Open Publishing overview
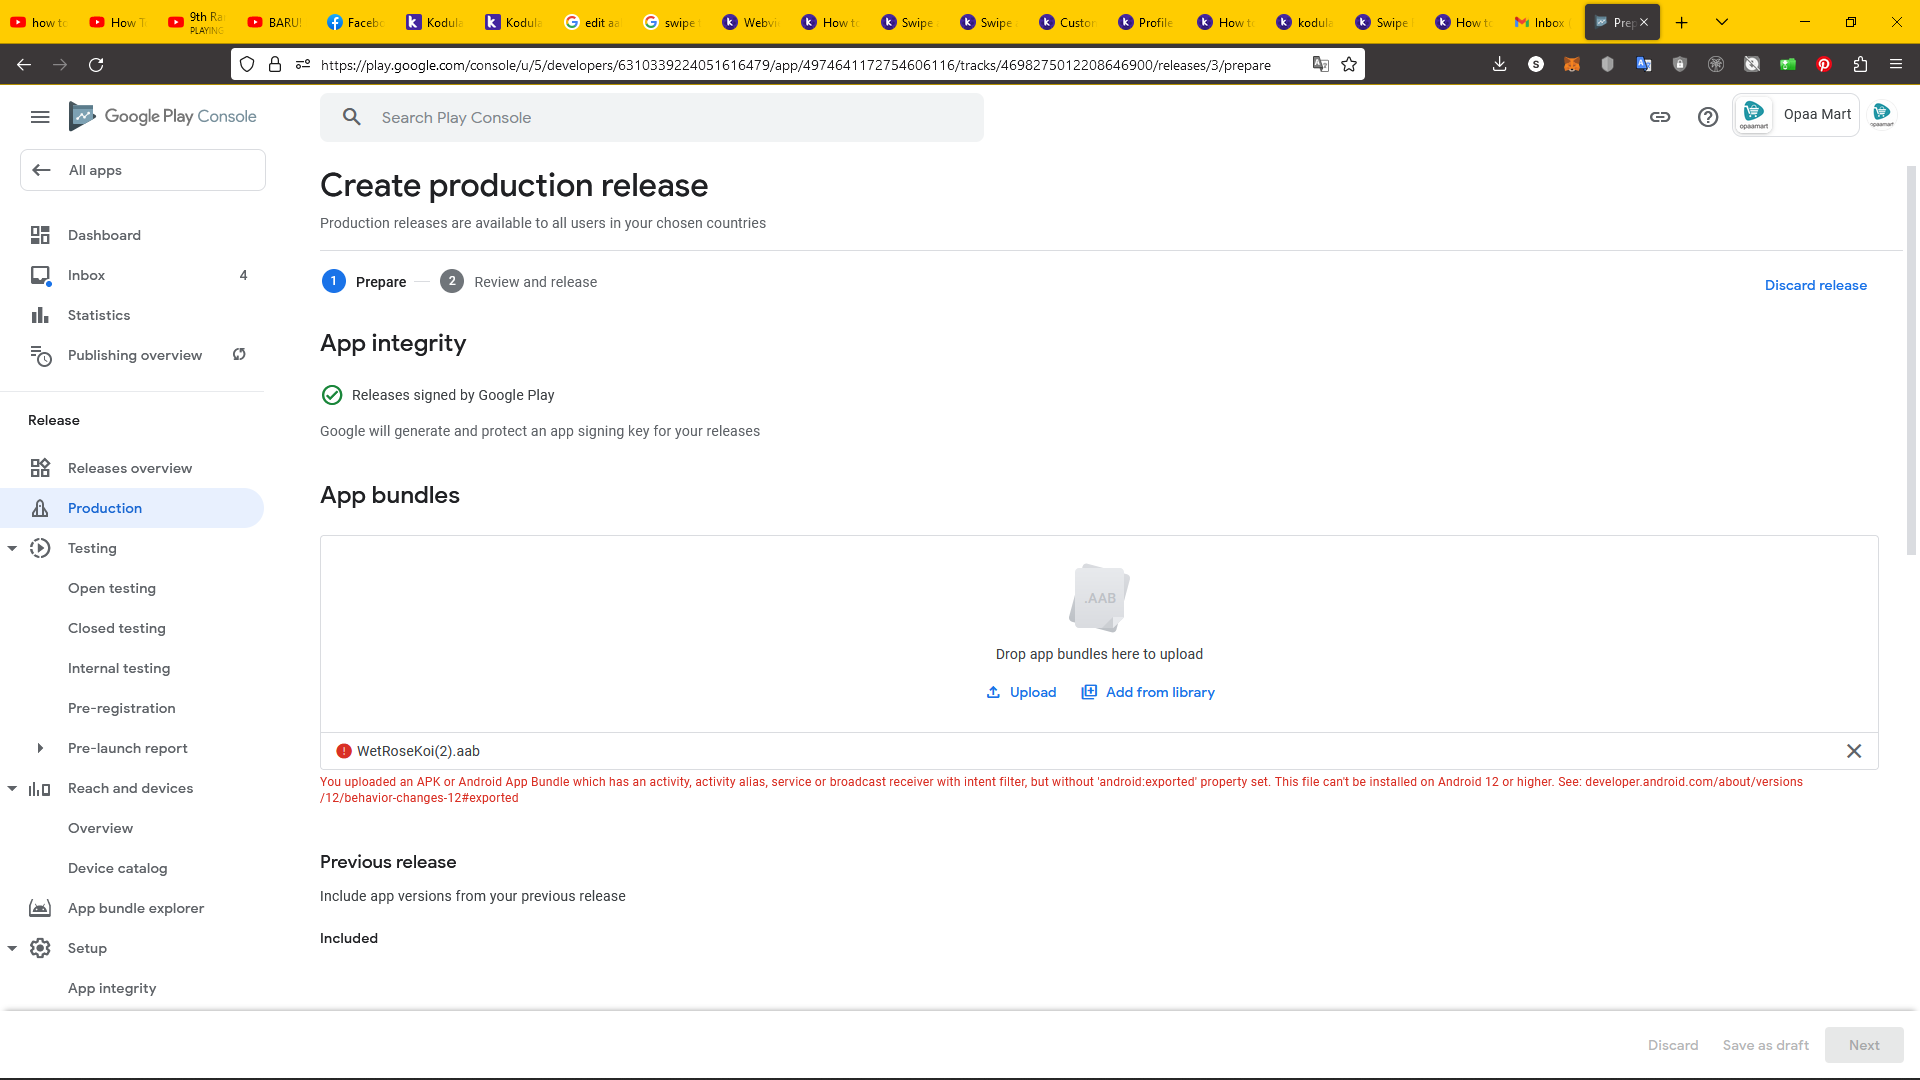Viewport: 1920px width, 1080px height. pos(134,355)
